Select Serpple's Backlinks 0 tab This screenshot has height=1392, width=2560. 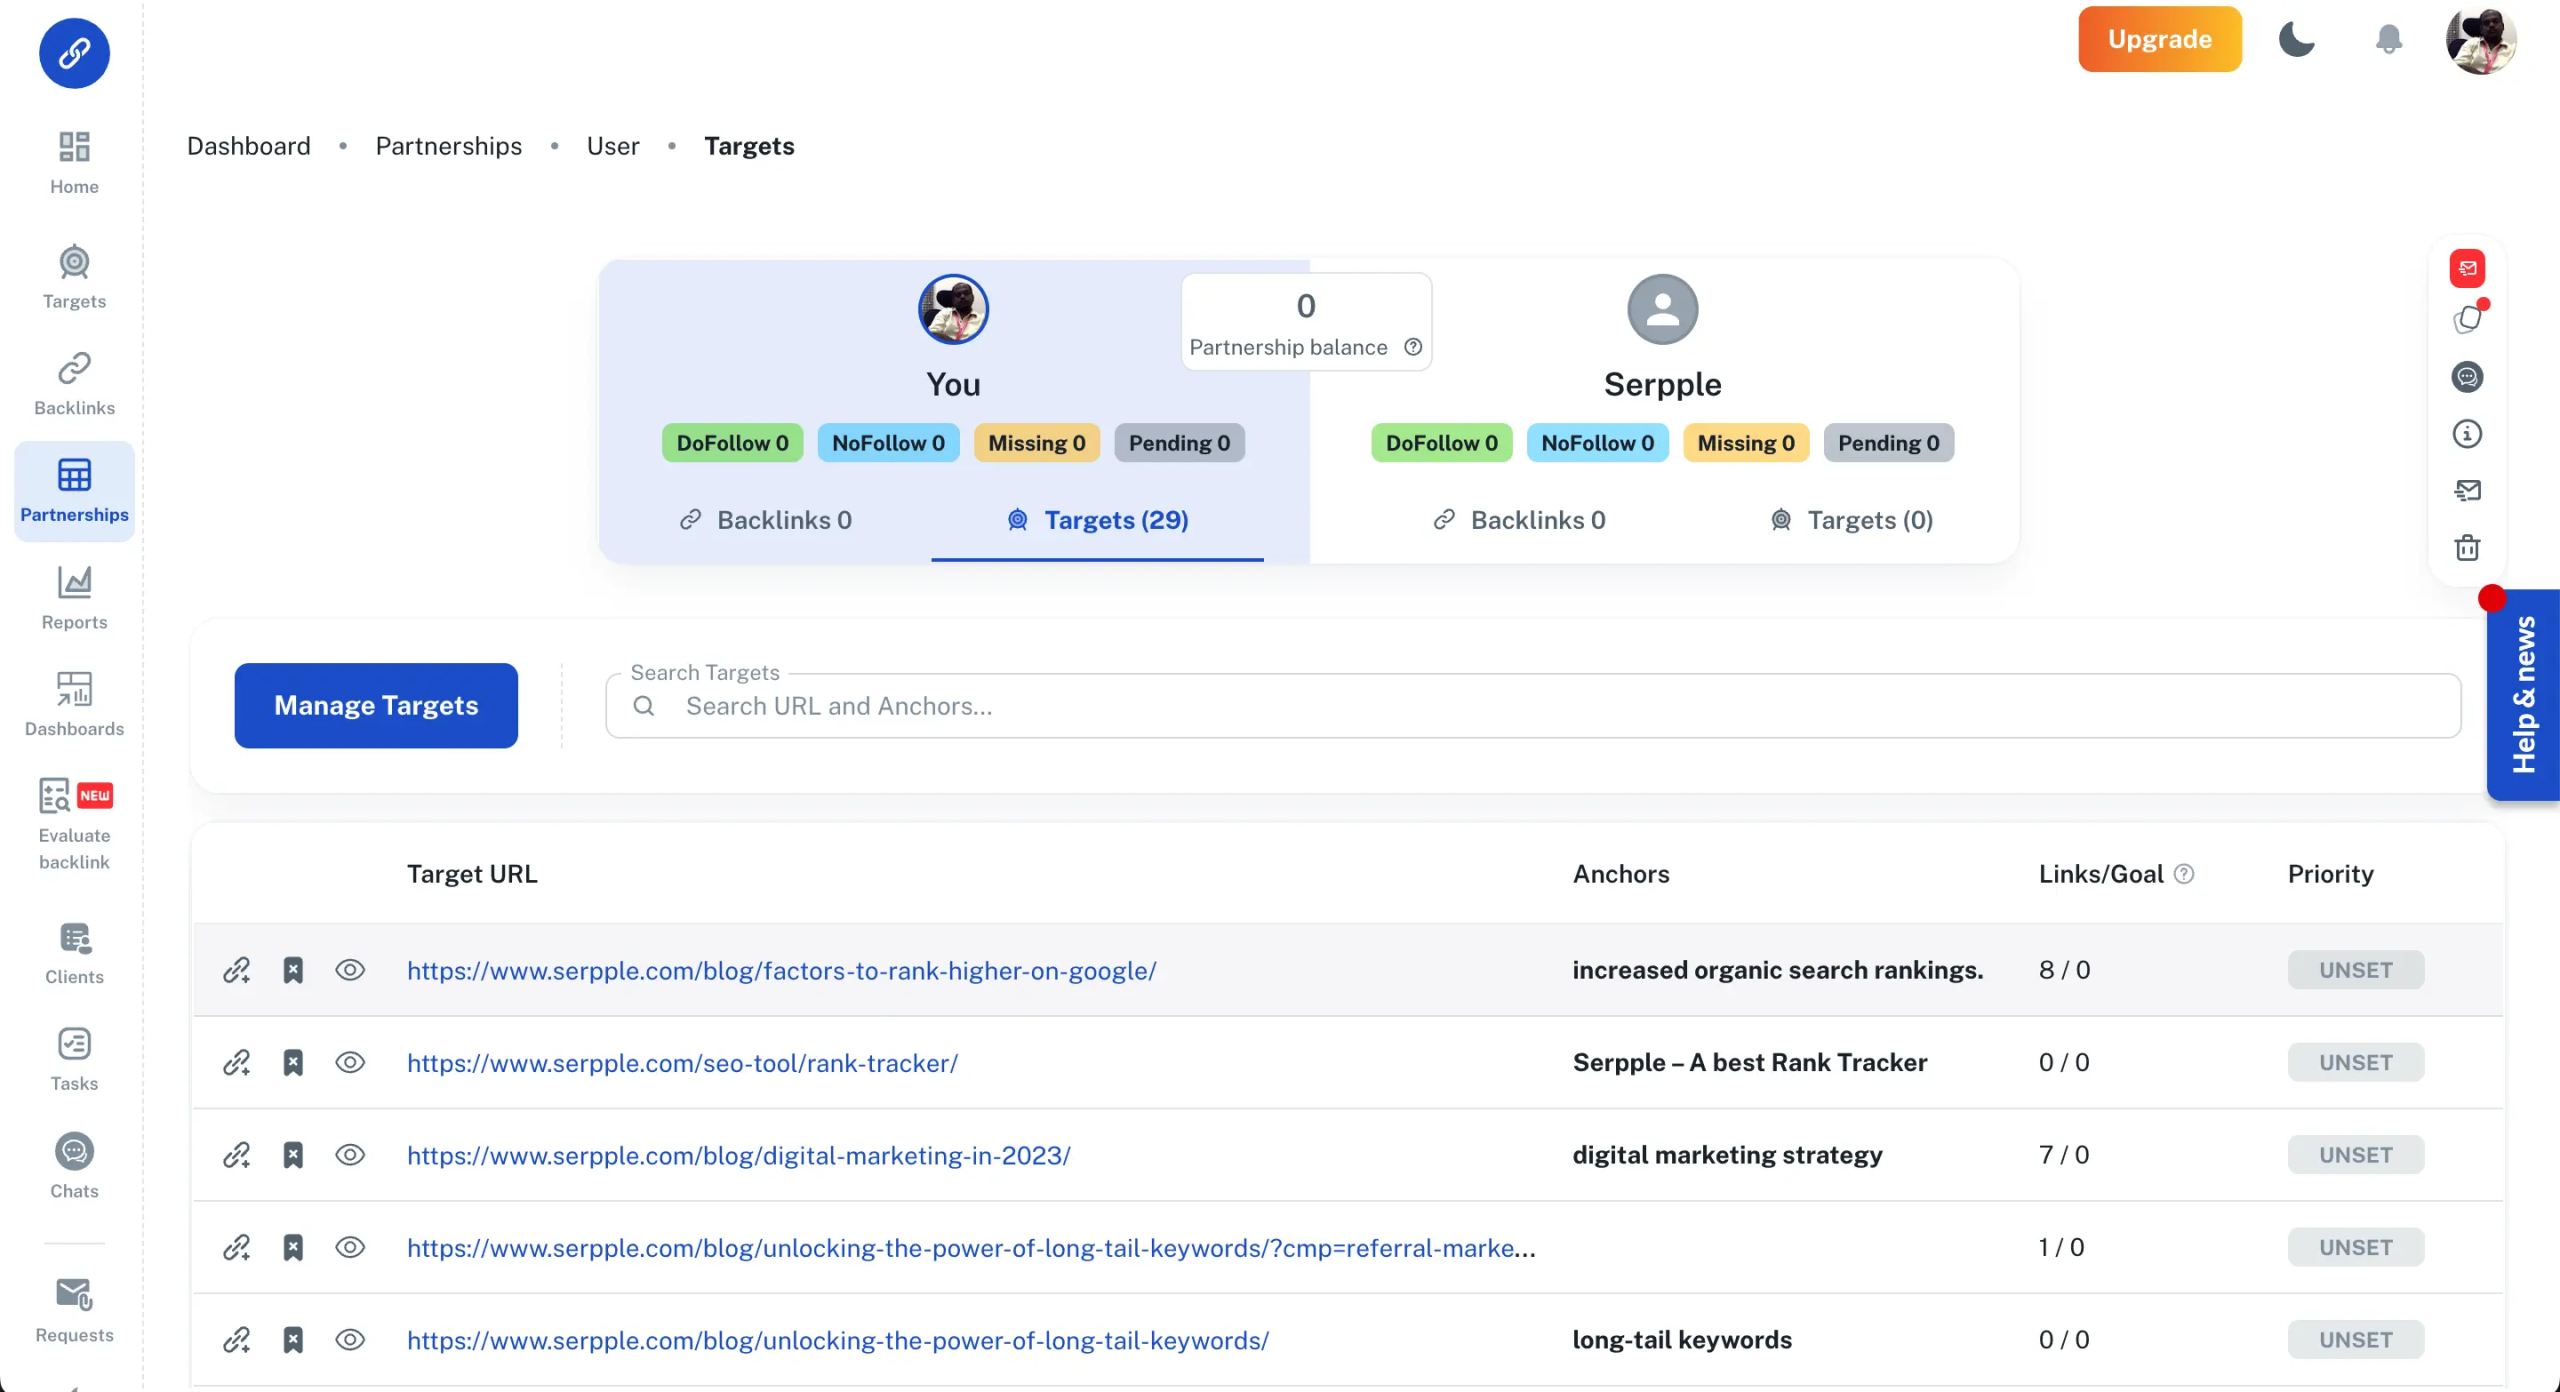click(x=1519, y=520)
